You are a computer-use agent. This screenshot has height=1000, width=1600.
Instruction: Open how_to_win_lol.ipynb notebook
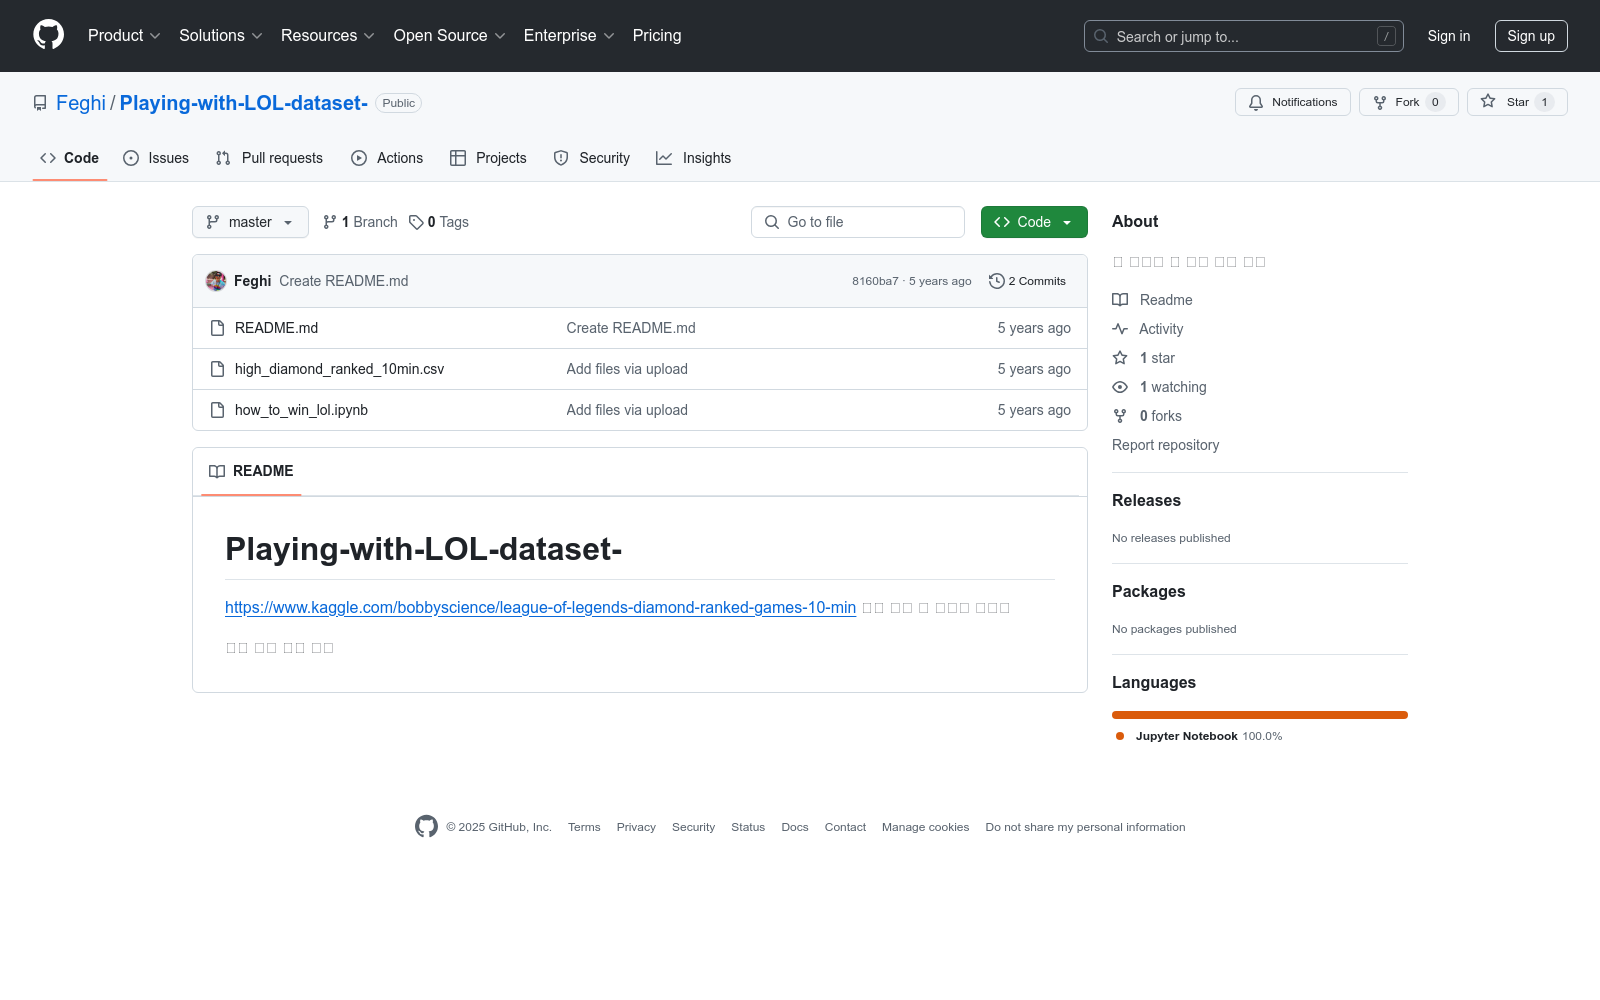click(301, 410)
